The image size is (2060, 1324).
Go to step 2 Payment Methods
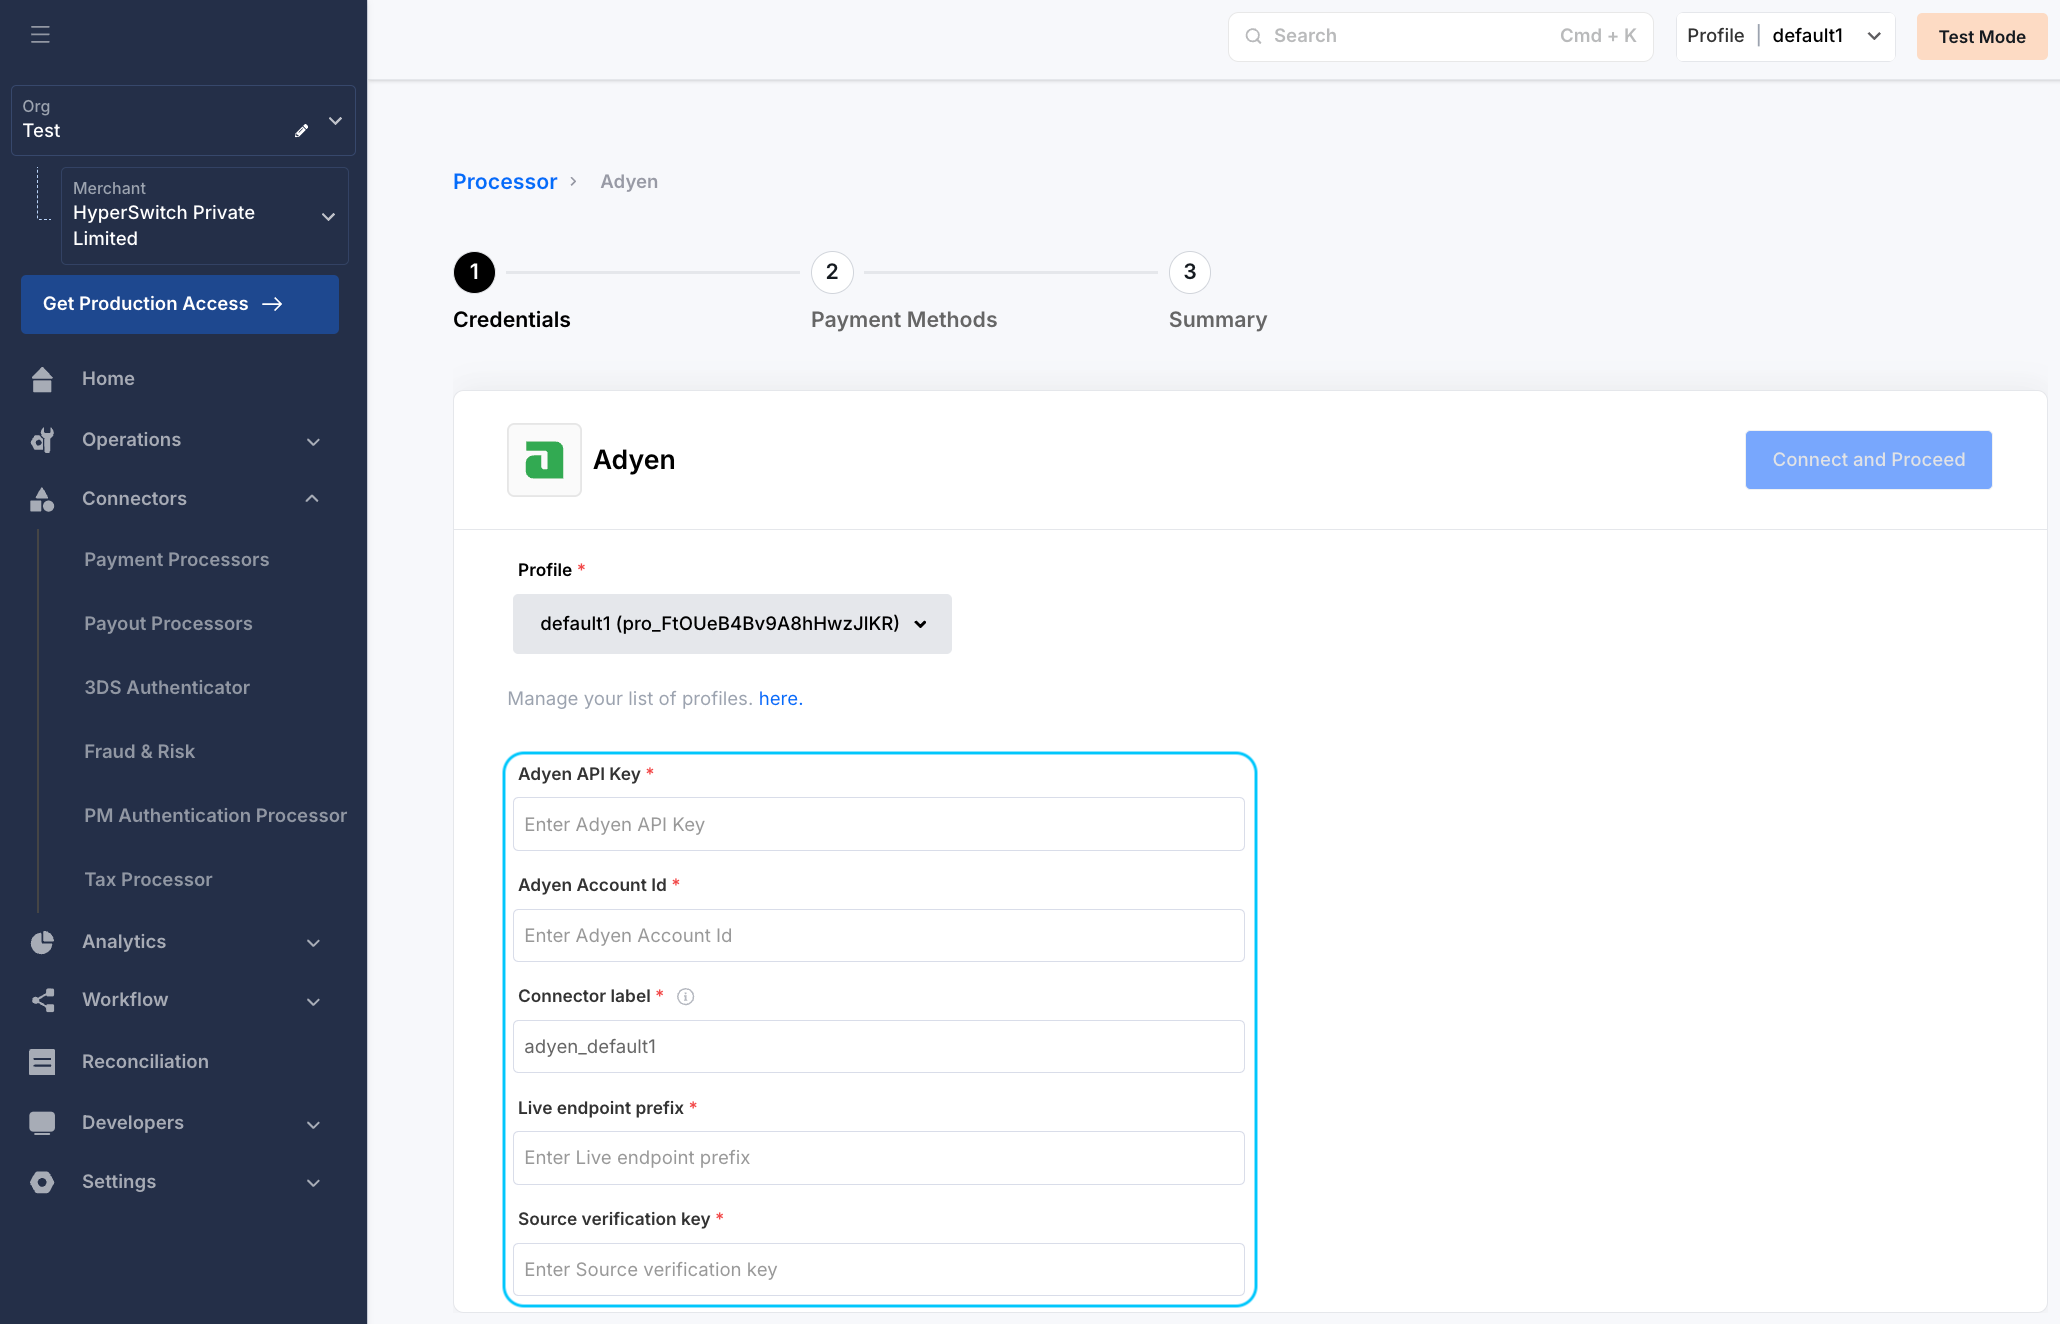tap(832, 272)
